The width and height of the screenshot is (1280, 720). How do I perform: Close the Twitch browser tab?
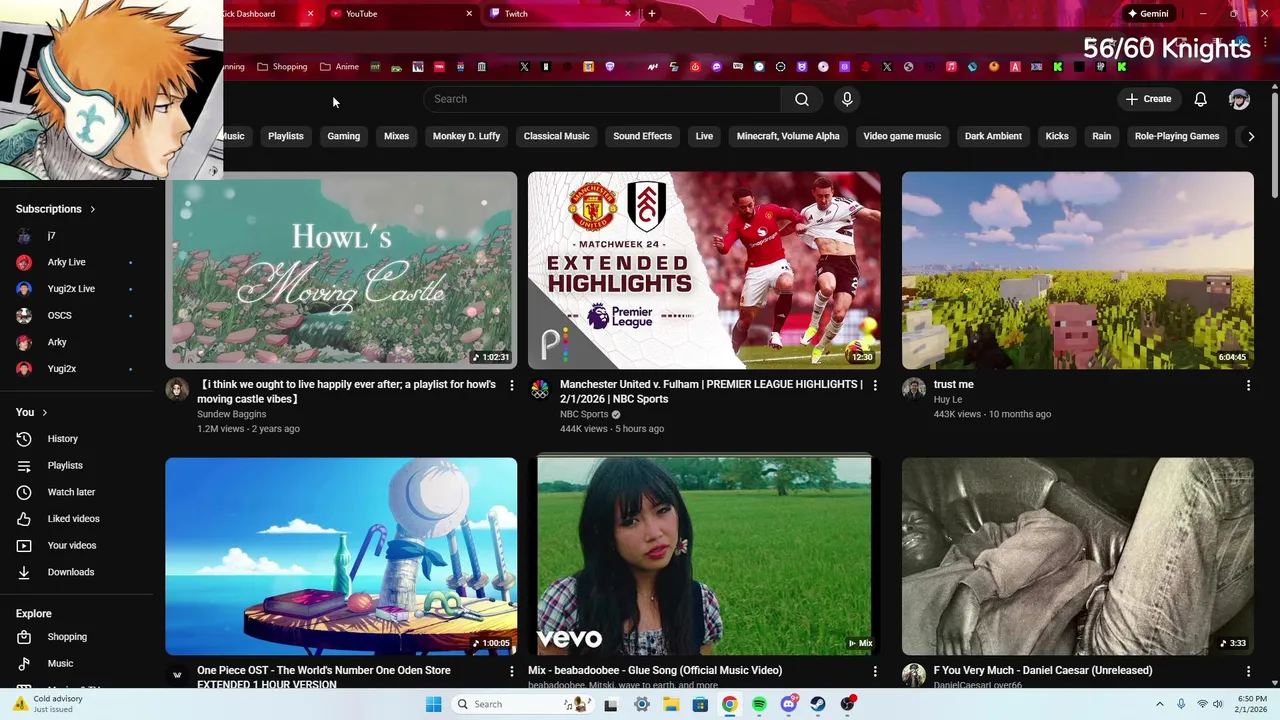(x=628, y=14)
